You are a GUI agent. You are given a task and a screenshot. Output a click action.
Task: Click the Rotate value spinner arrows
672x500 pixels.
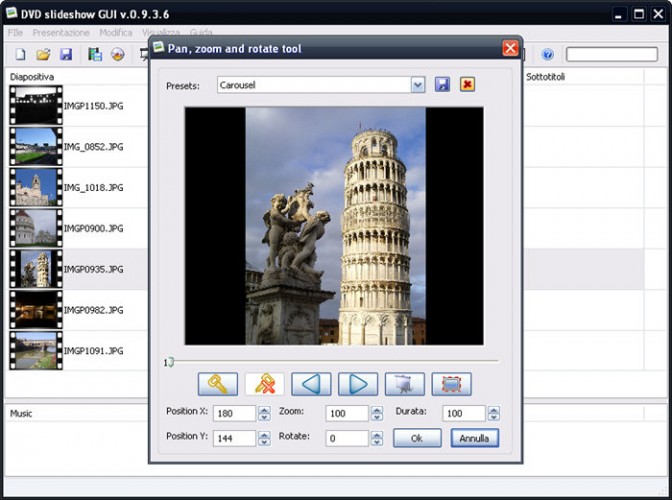[x=377, y=438]
